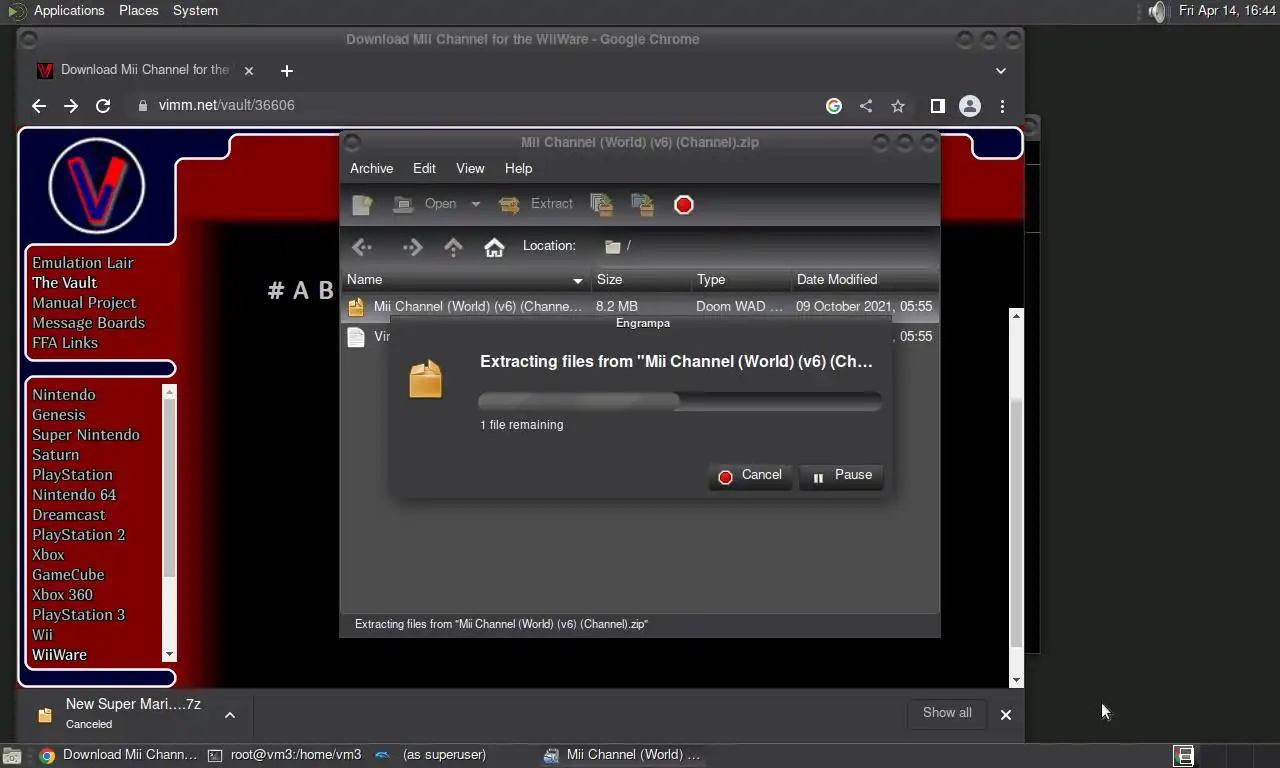1280x768 pixels.
Task: Select WiiWare in systems list
Action: 59,655
